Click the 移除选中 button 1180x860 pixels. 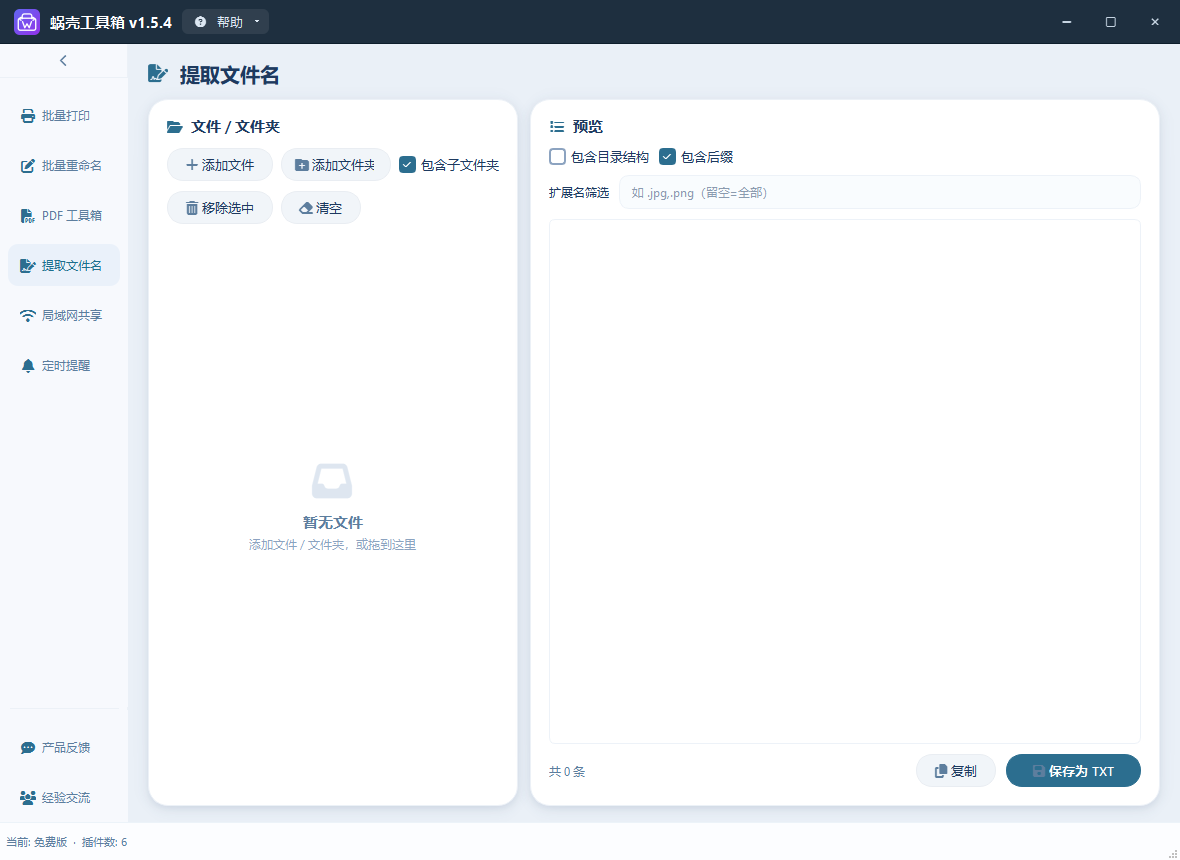pyautogui.click(x=220, y=208)
